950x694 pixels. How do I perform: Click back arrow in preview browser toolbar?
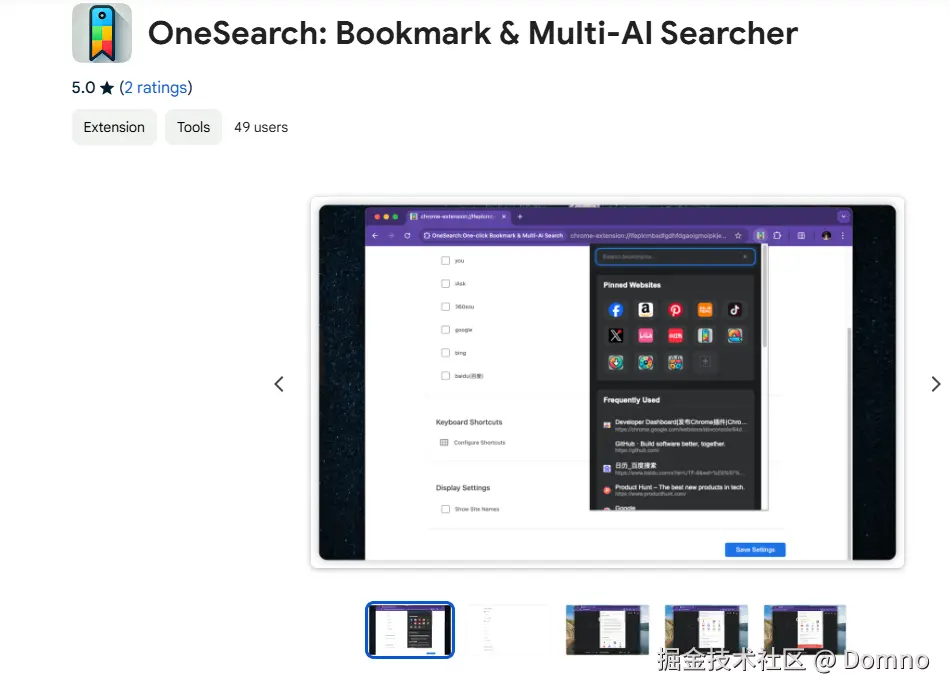(x=375, y=236)
